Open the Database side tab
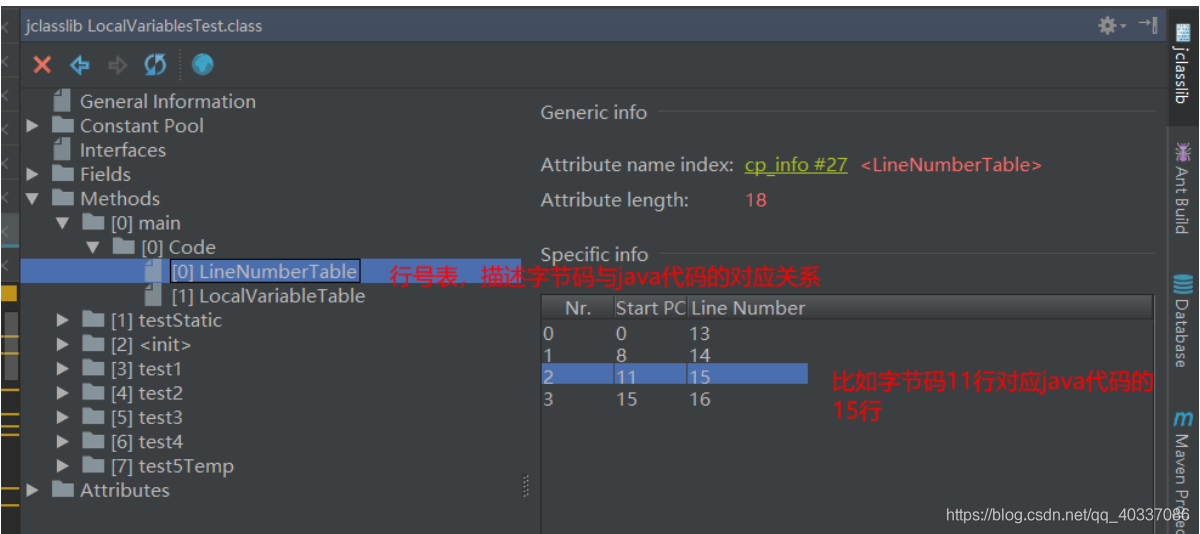This screenshot has width=1200, height=534. 1183,320
